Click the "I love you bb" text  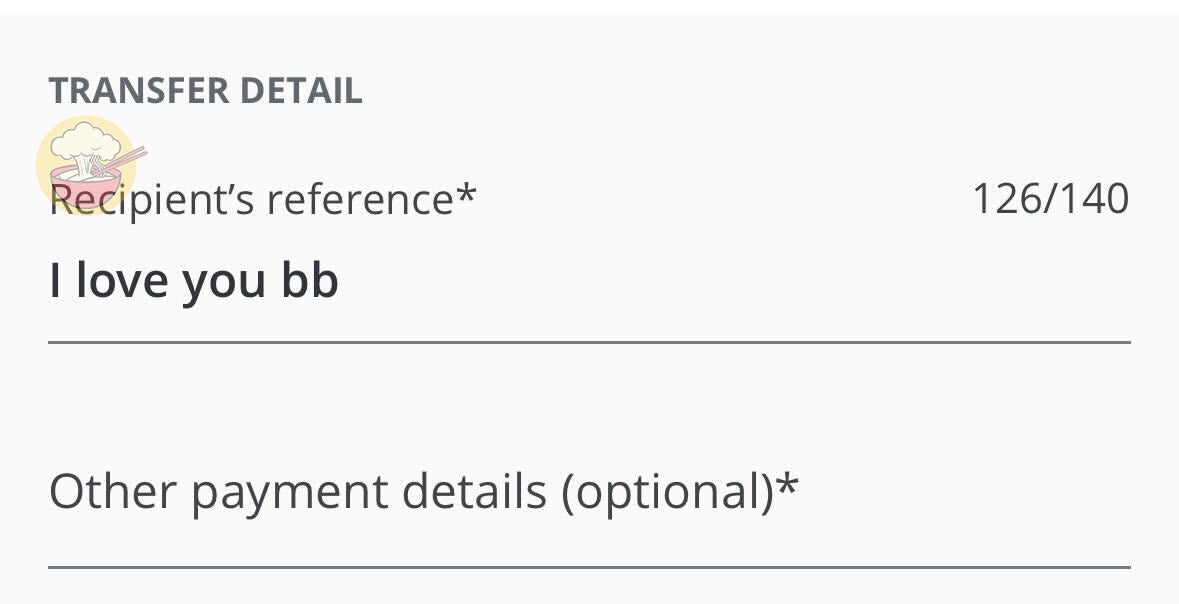[194, 282]
